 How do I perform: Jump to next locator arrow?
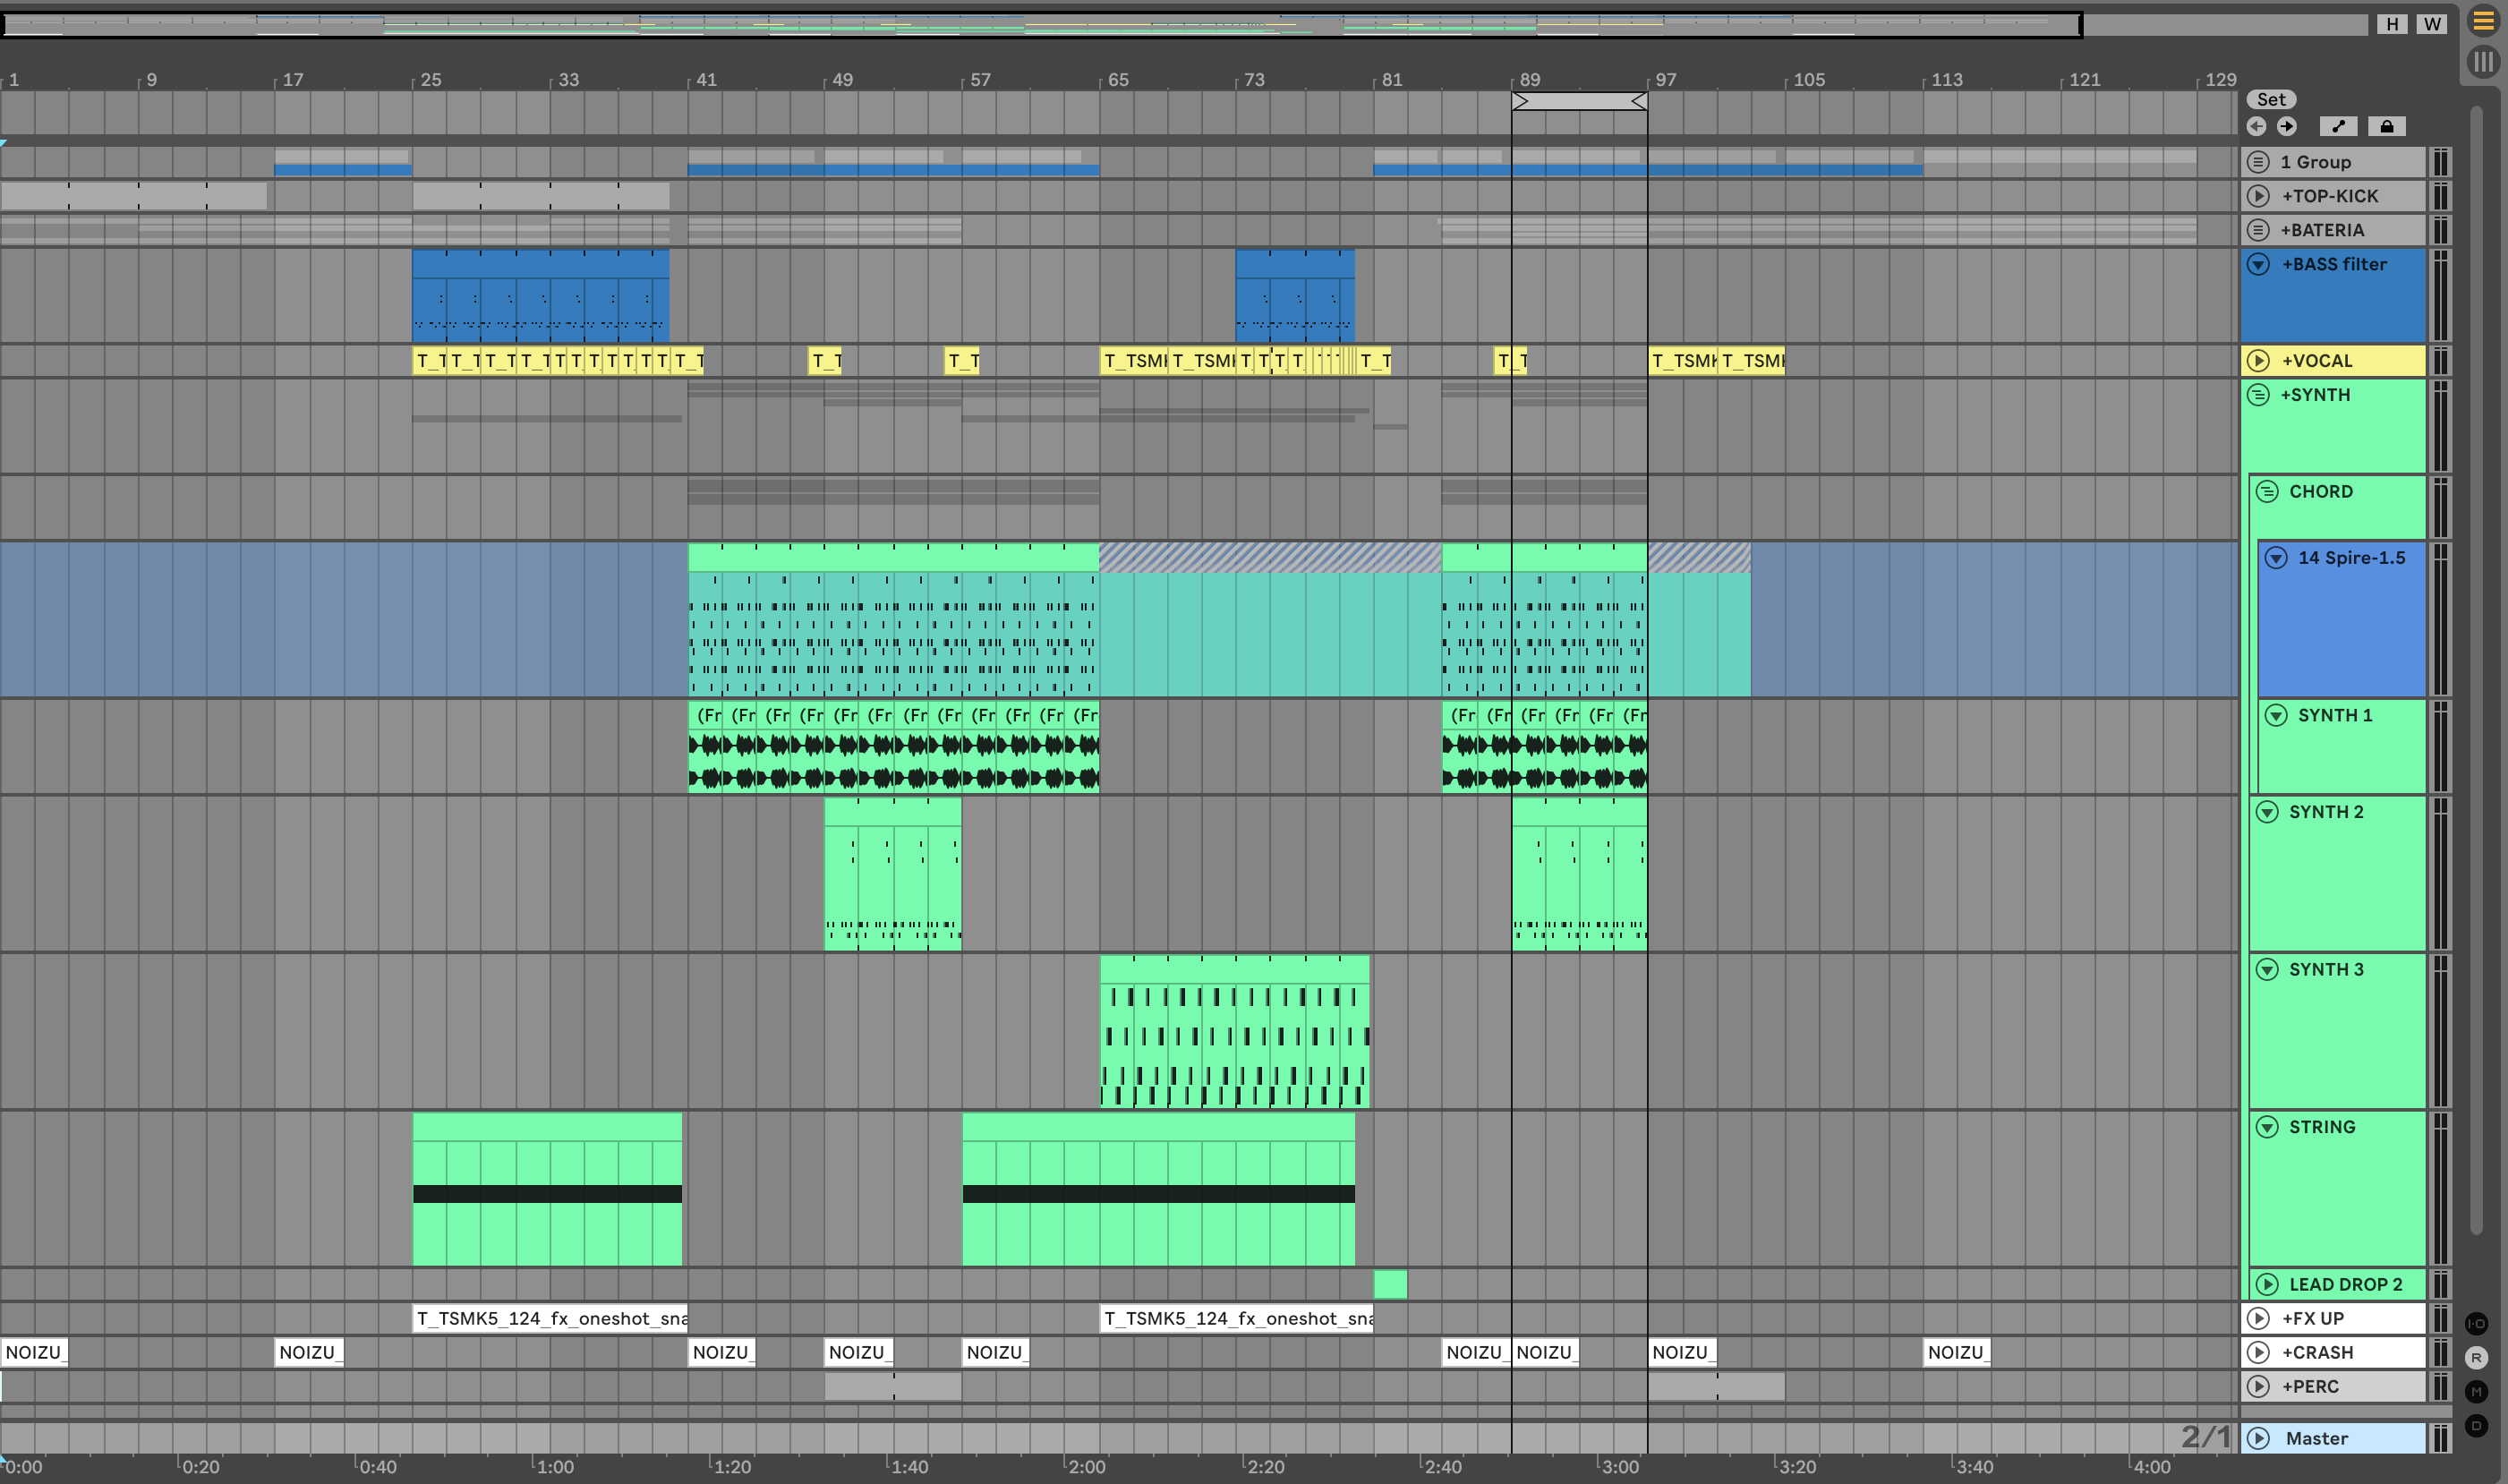[2287, 126]
